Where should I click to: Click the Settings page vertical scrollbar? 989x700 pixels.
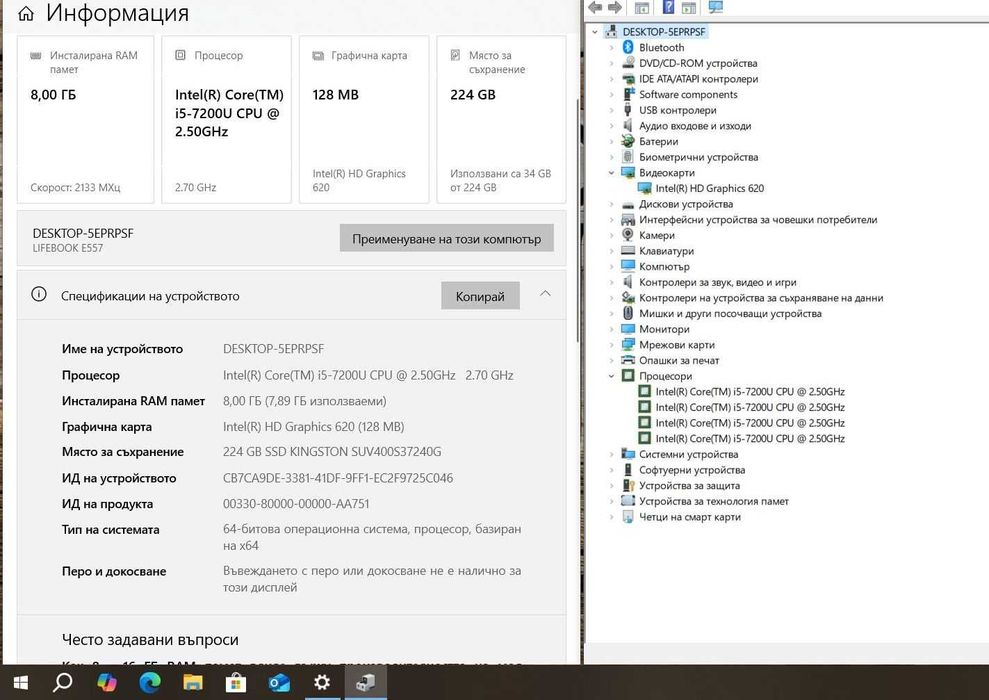pyautogui.click(x=577, y=221)
